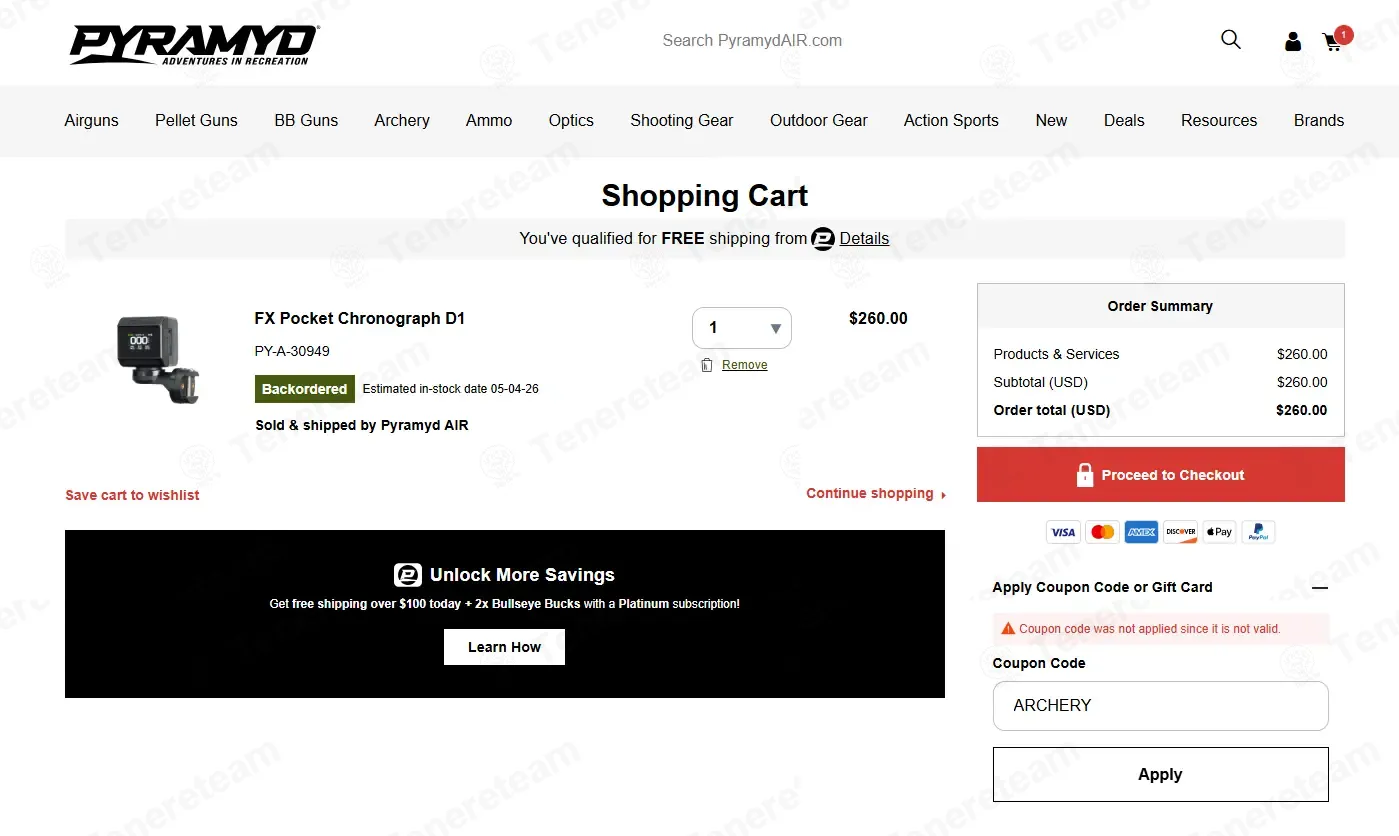Image resolution: width=1399 pixels, height=836 pixels.
Task: Open the Airguns menu
Action: [x=91, y=120]
